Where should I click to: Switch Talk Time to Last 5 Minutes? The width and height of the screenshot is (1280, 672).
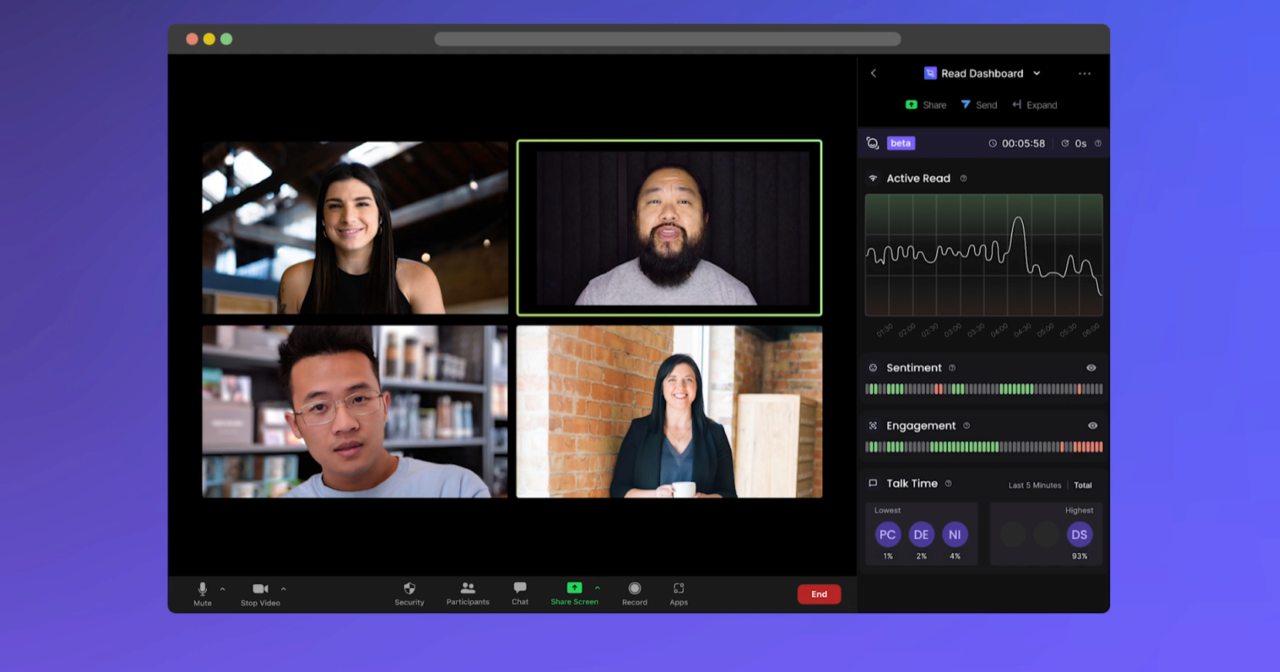[x=1035, y=485]
